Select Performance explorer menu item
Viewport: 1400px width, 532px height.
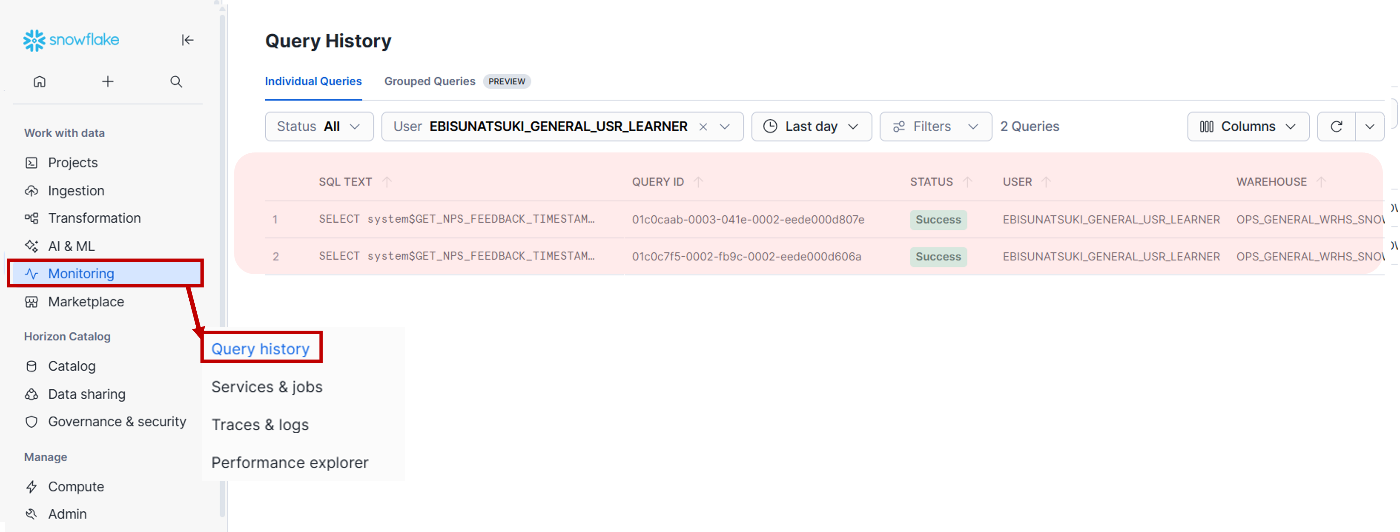pyautogui.click(x=290, y=463)
